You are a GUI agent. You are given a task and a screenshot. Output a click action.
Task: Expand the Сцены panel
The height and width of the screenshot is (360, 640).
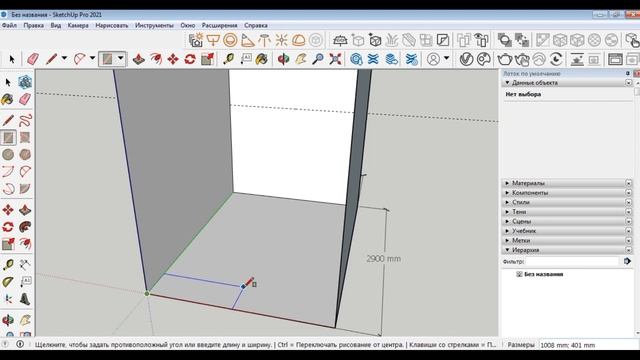(507, 221)
